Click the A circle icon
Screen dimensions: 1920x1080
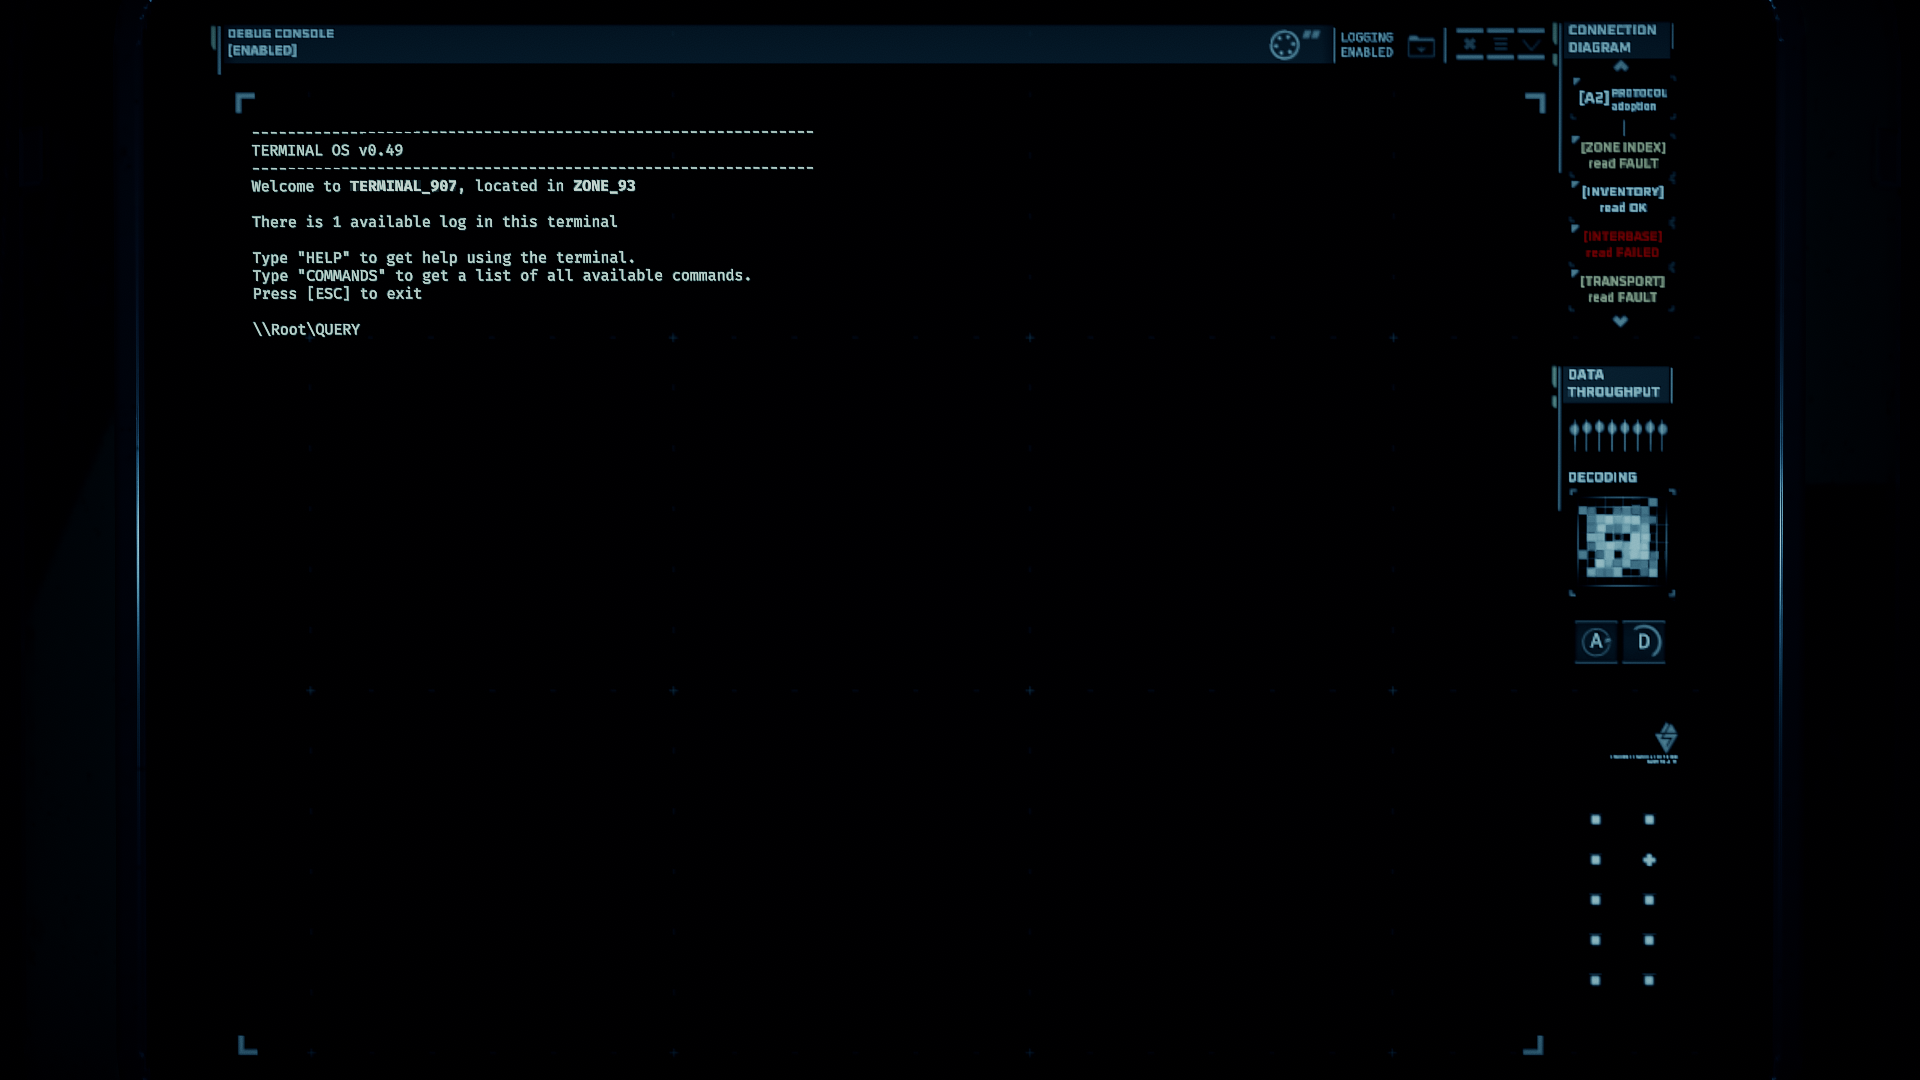[x=1596, y=641]
